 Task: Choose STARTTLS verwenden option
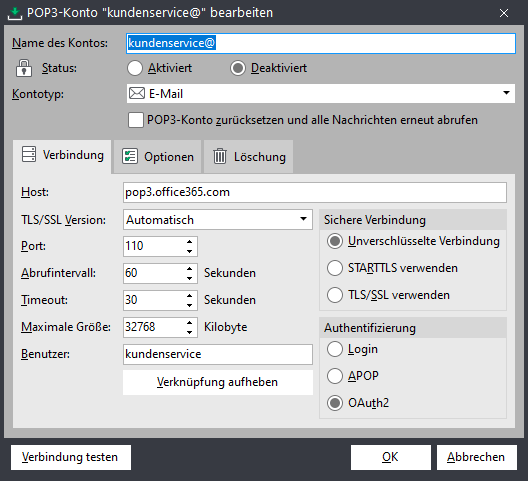335,268
